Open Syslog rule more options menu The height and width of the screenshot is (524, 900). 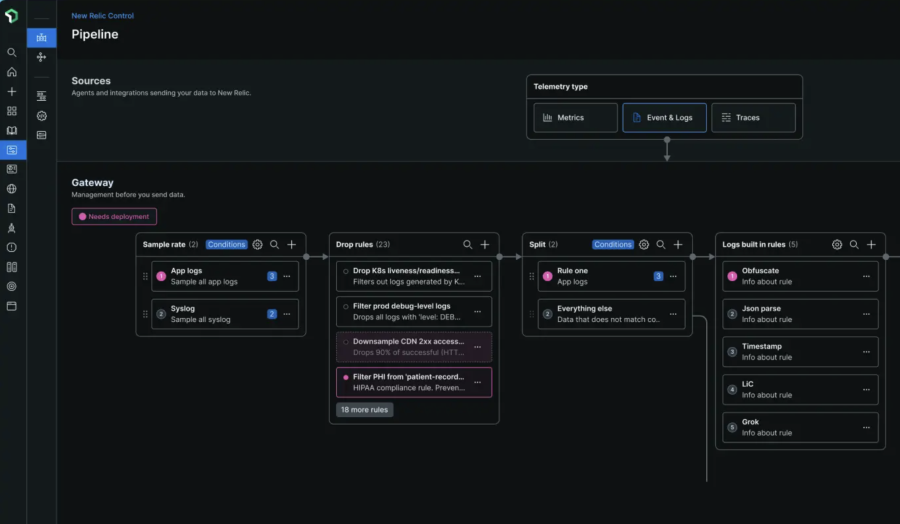point(286,314)
